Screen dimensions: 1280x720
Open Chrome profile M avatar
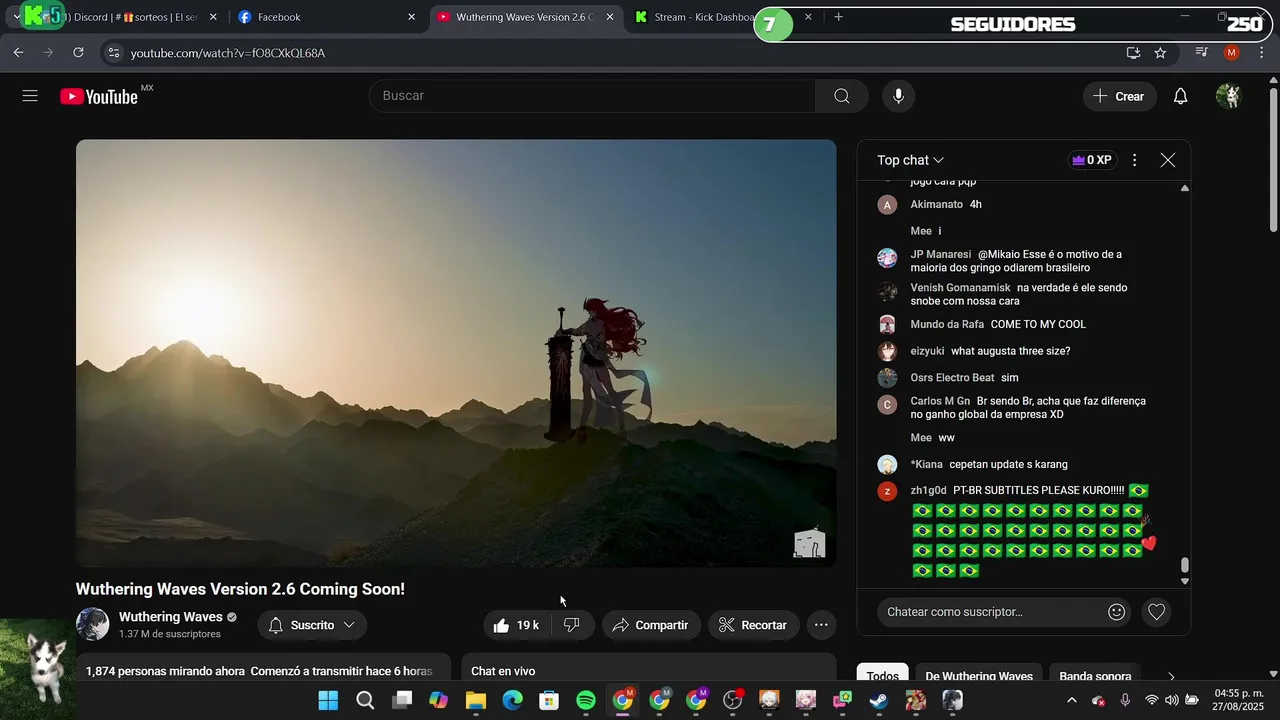click(x=1232, y=52)
